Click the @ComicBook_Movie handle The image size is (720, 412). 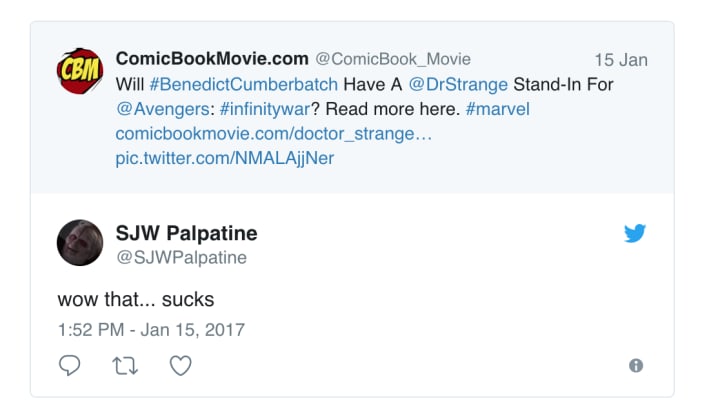pos(394,59)
